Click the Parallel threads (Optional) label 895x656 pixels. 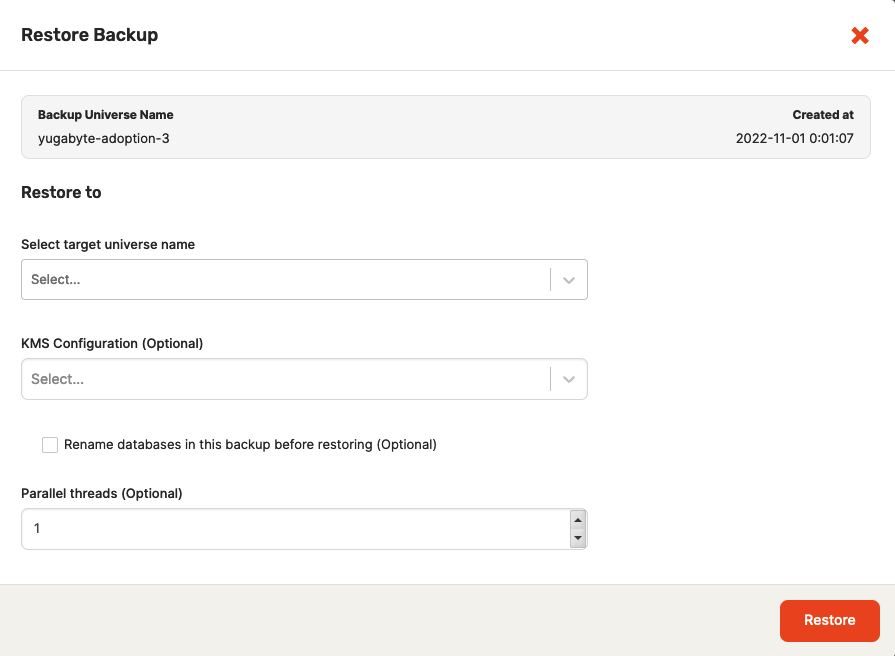[102, 493]
